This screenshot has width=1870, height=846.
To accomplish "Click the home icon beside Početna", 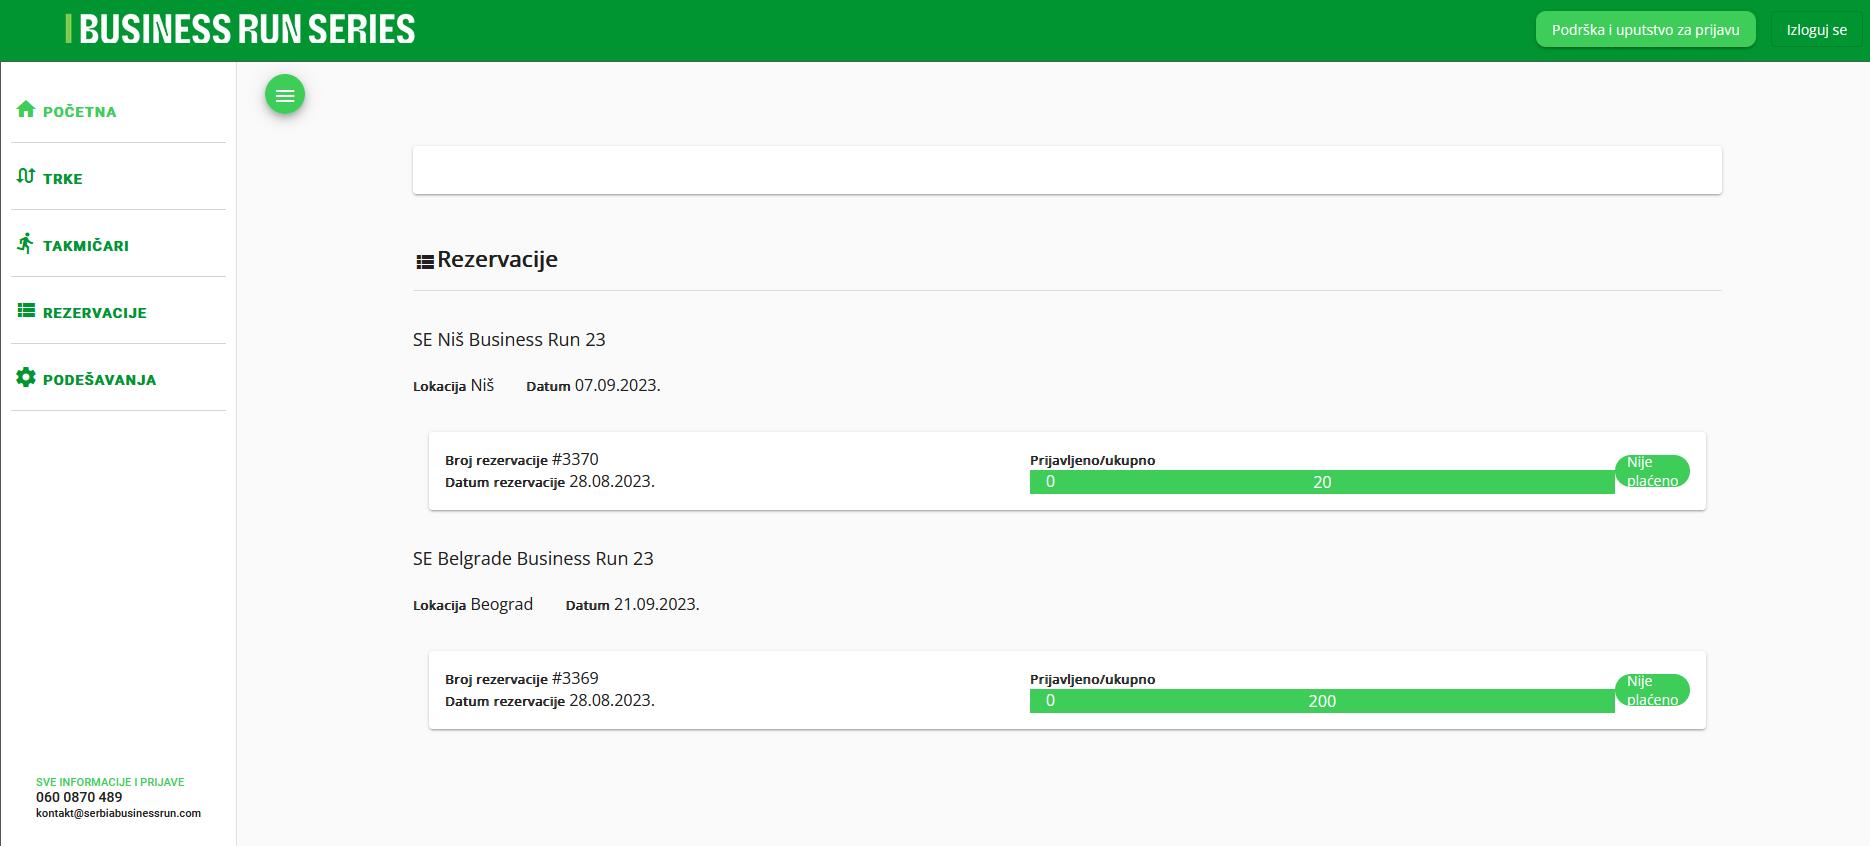I will tap(26, 109).
